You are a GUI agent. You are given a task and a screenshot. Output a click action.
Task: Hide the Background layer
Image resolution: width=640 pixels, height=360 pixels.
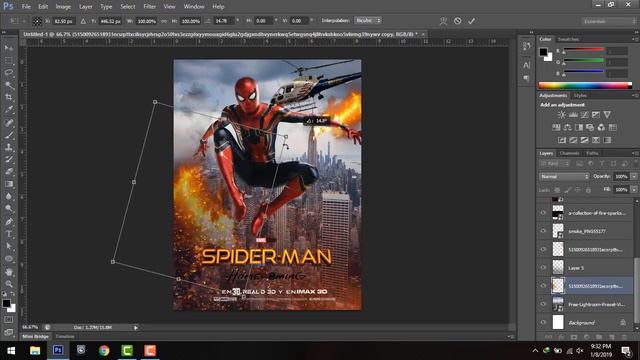point(543,322)
